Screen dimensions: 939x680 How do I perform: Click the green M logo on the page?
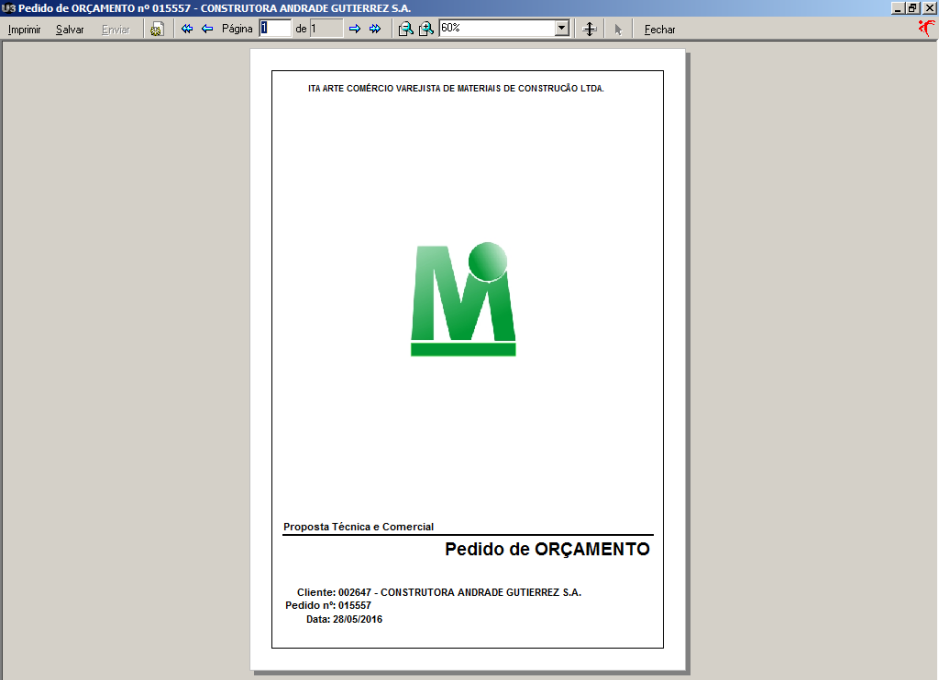tap(463, 299)
